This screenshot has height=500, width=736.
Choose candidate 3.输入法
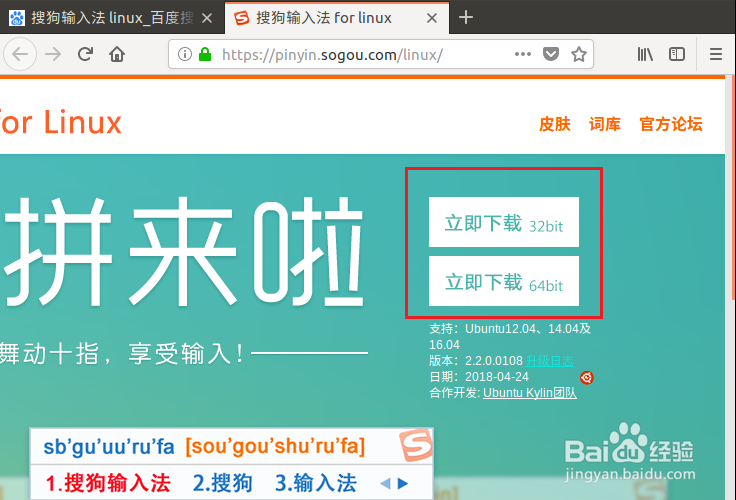point(315,483)
